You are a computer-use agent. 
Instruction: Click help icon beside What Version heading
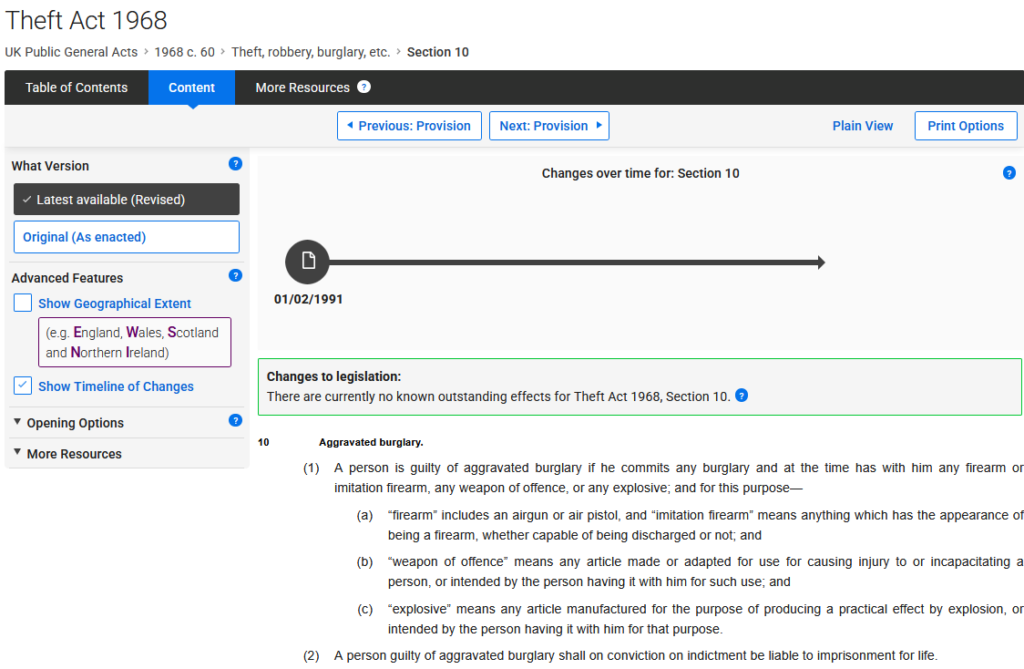[x=235, y=164]
